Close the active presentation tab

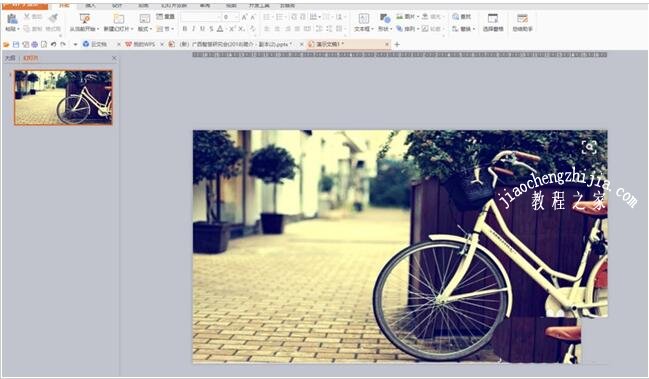[387, 44]
